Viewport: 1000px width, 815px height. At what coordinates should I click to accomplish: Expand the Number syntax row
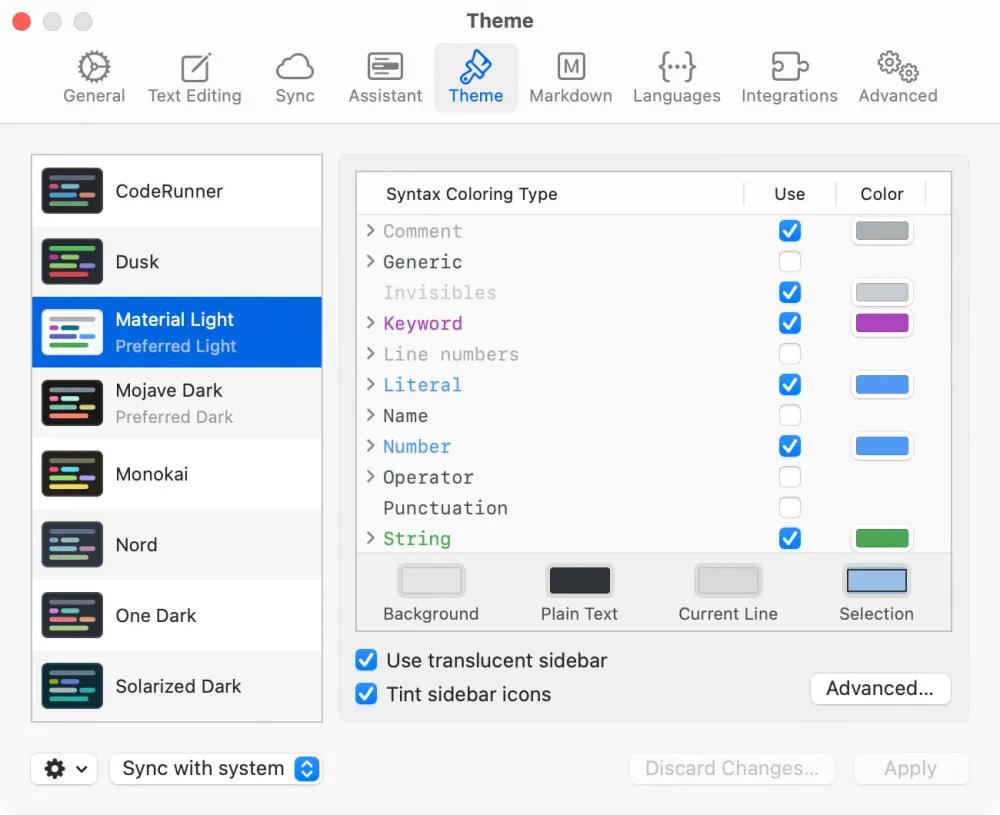click(371, 446)
